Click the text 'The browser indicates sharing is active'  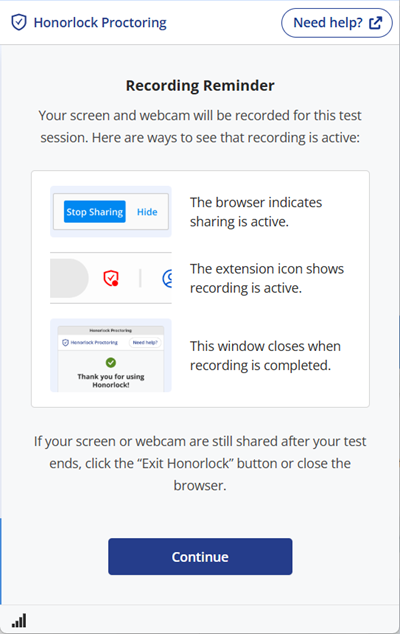click(256, 212)
